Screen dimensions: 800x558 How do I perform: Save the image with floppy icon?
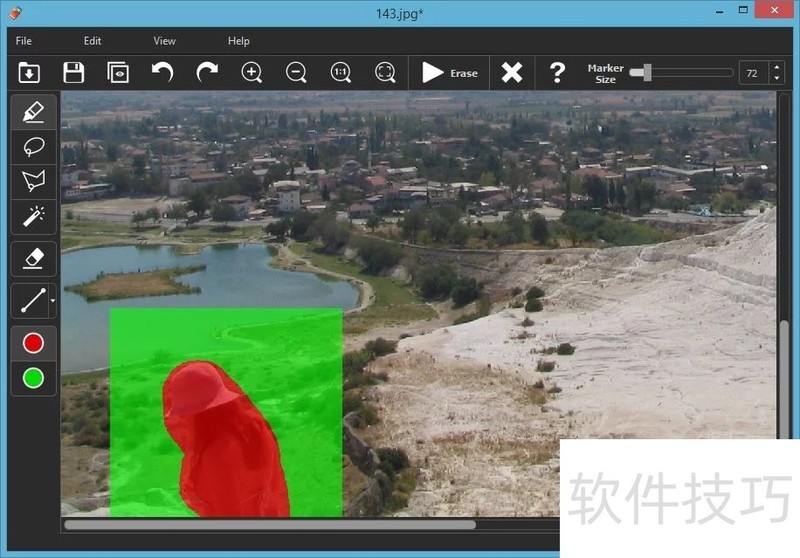click(73, 72)
